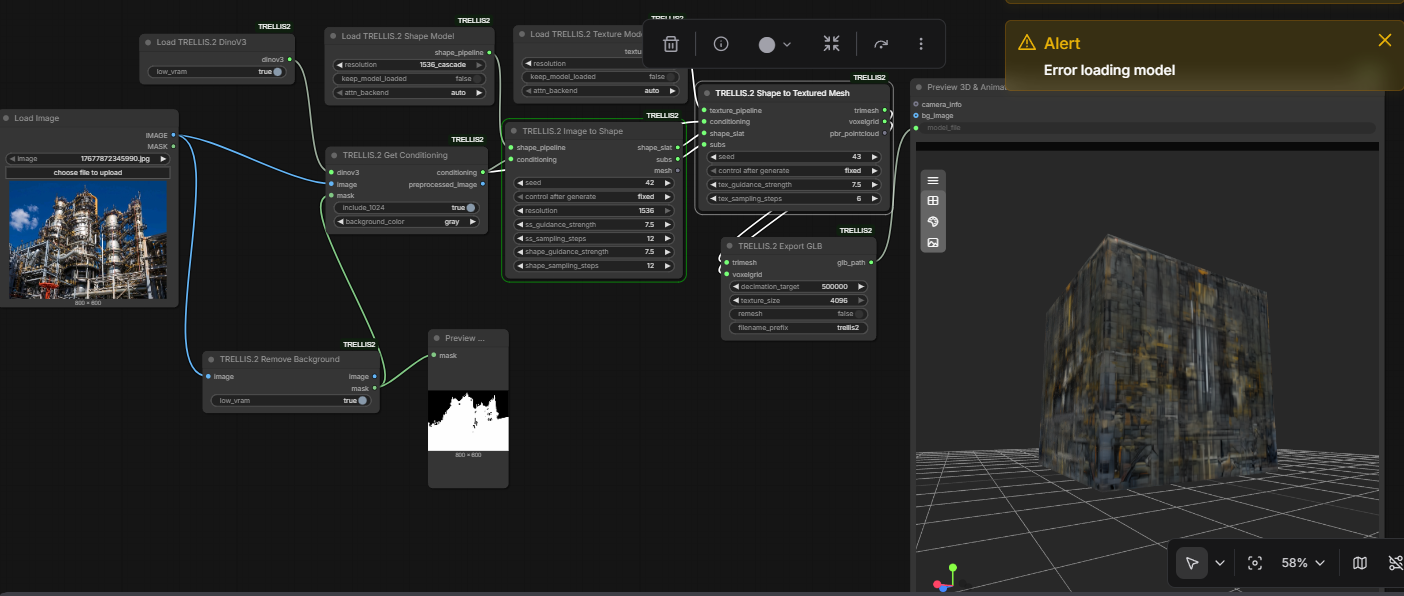Toggle the grid icon in the 3D preview
The image size is (1404, 596).
pos(933,201)
